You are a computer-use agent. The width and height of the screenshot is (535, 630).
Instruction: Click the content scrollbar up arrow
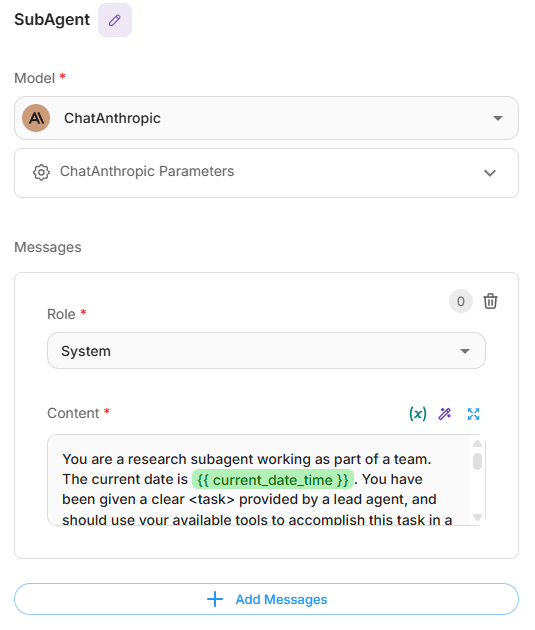click(x=477, y=444)
